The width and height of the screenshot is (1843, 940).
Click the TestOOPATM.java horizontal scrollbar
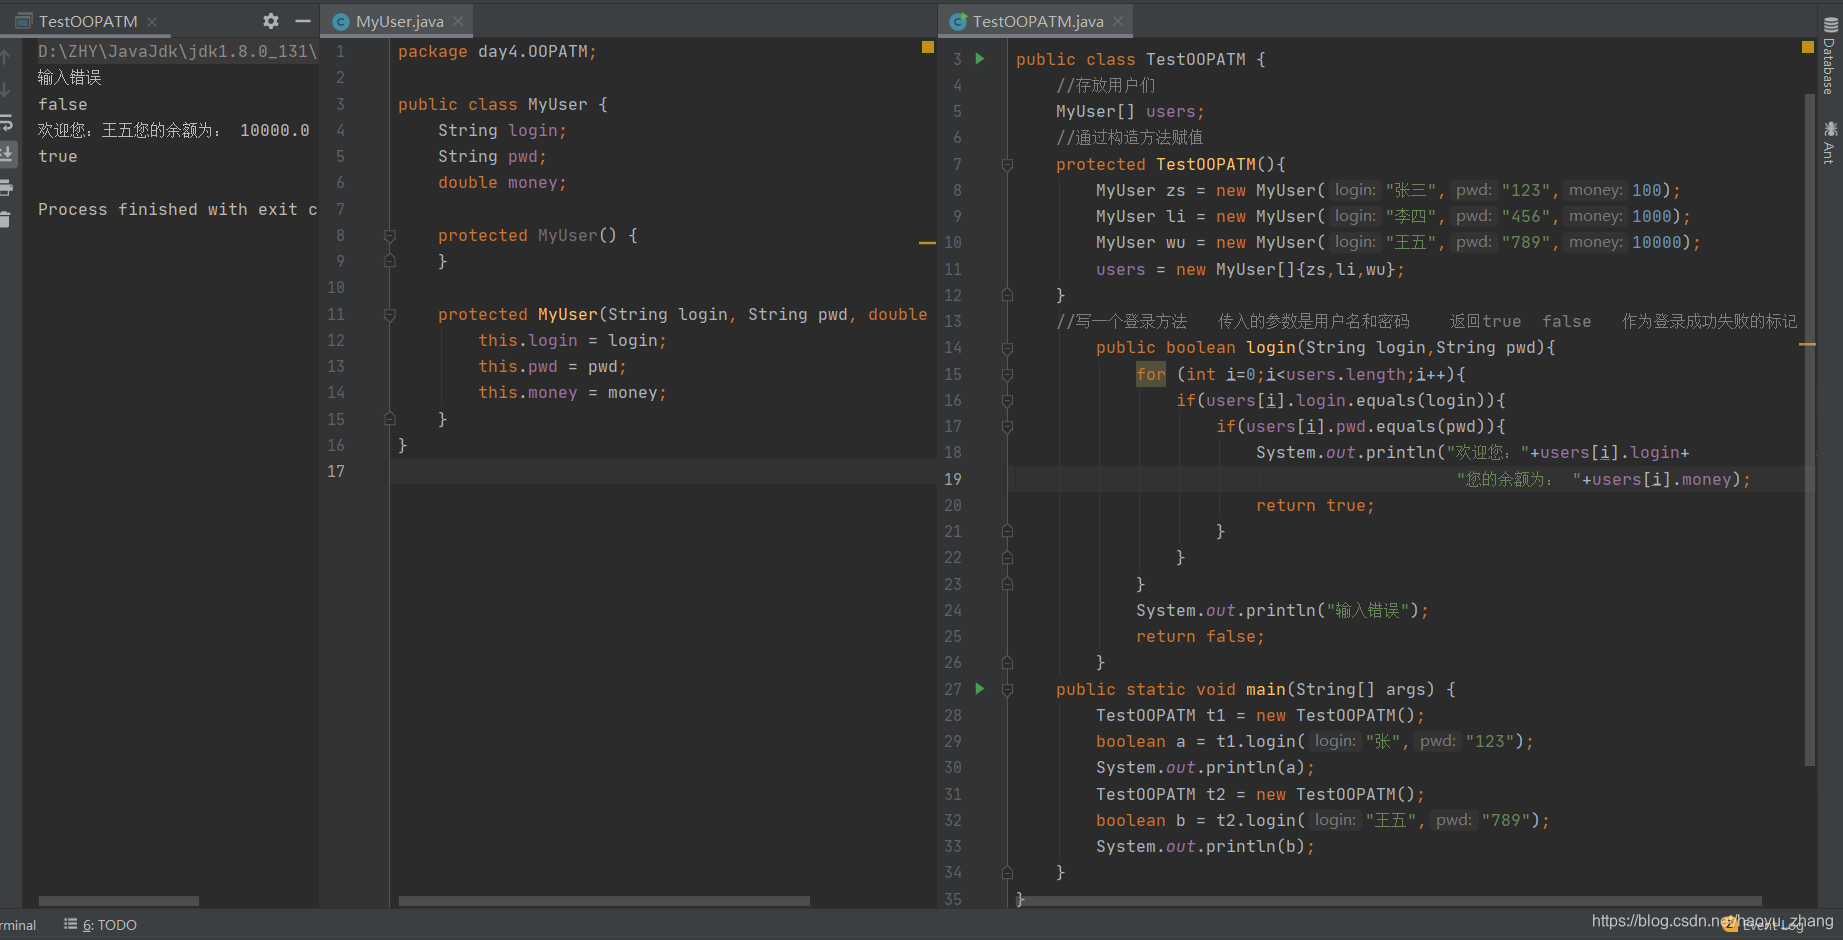coord(1390,901)
